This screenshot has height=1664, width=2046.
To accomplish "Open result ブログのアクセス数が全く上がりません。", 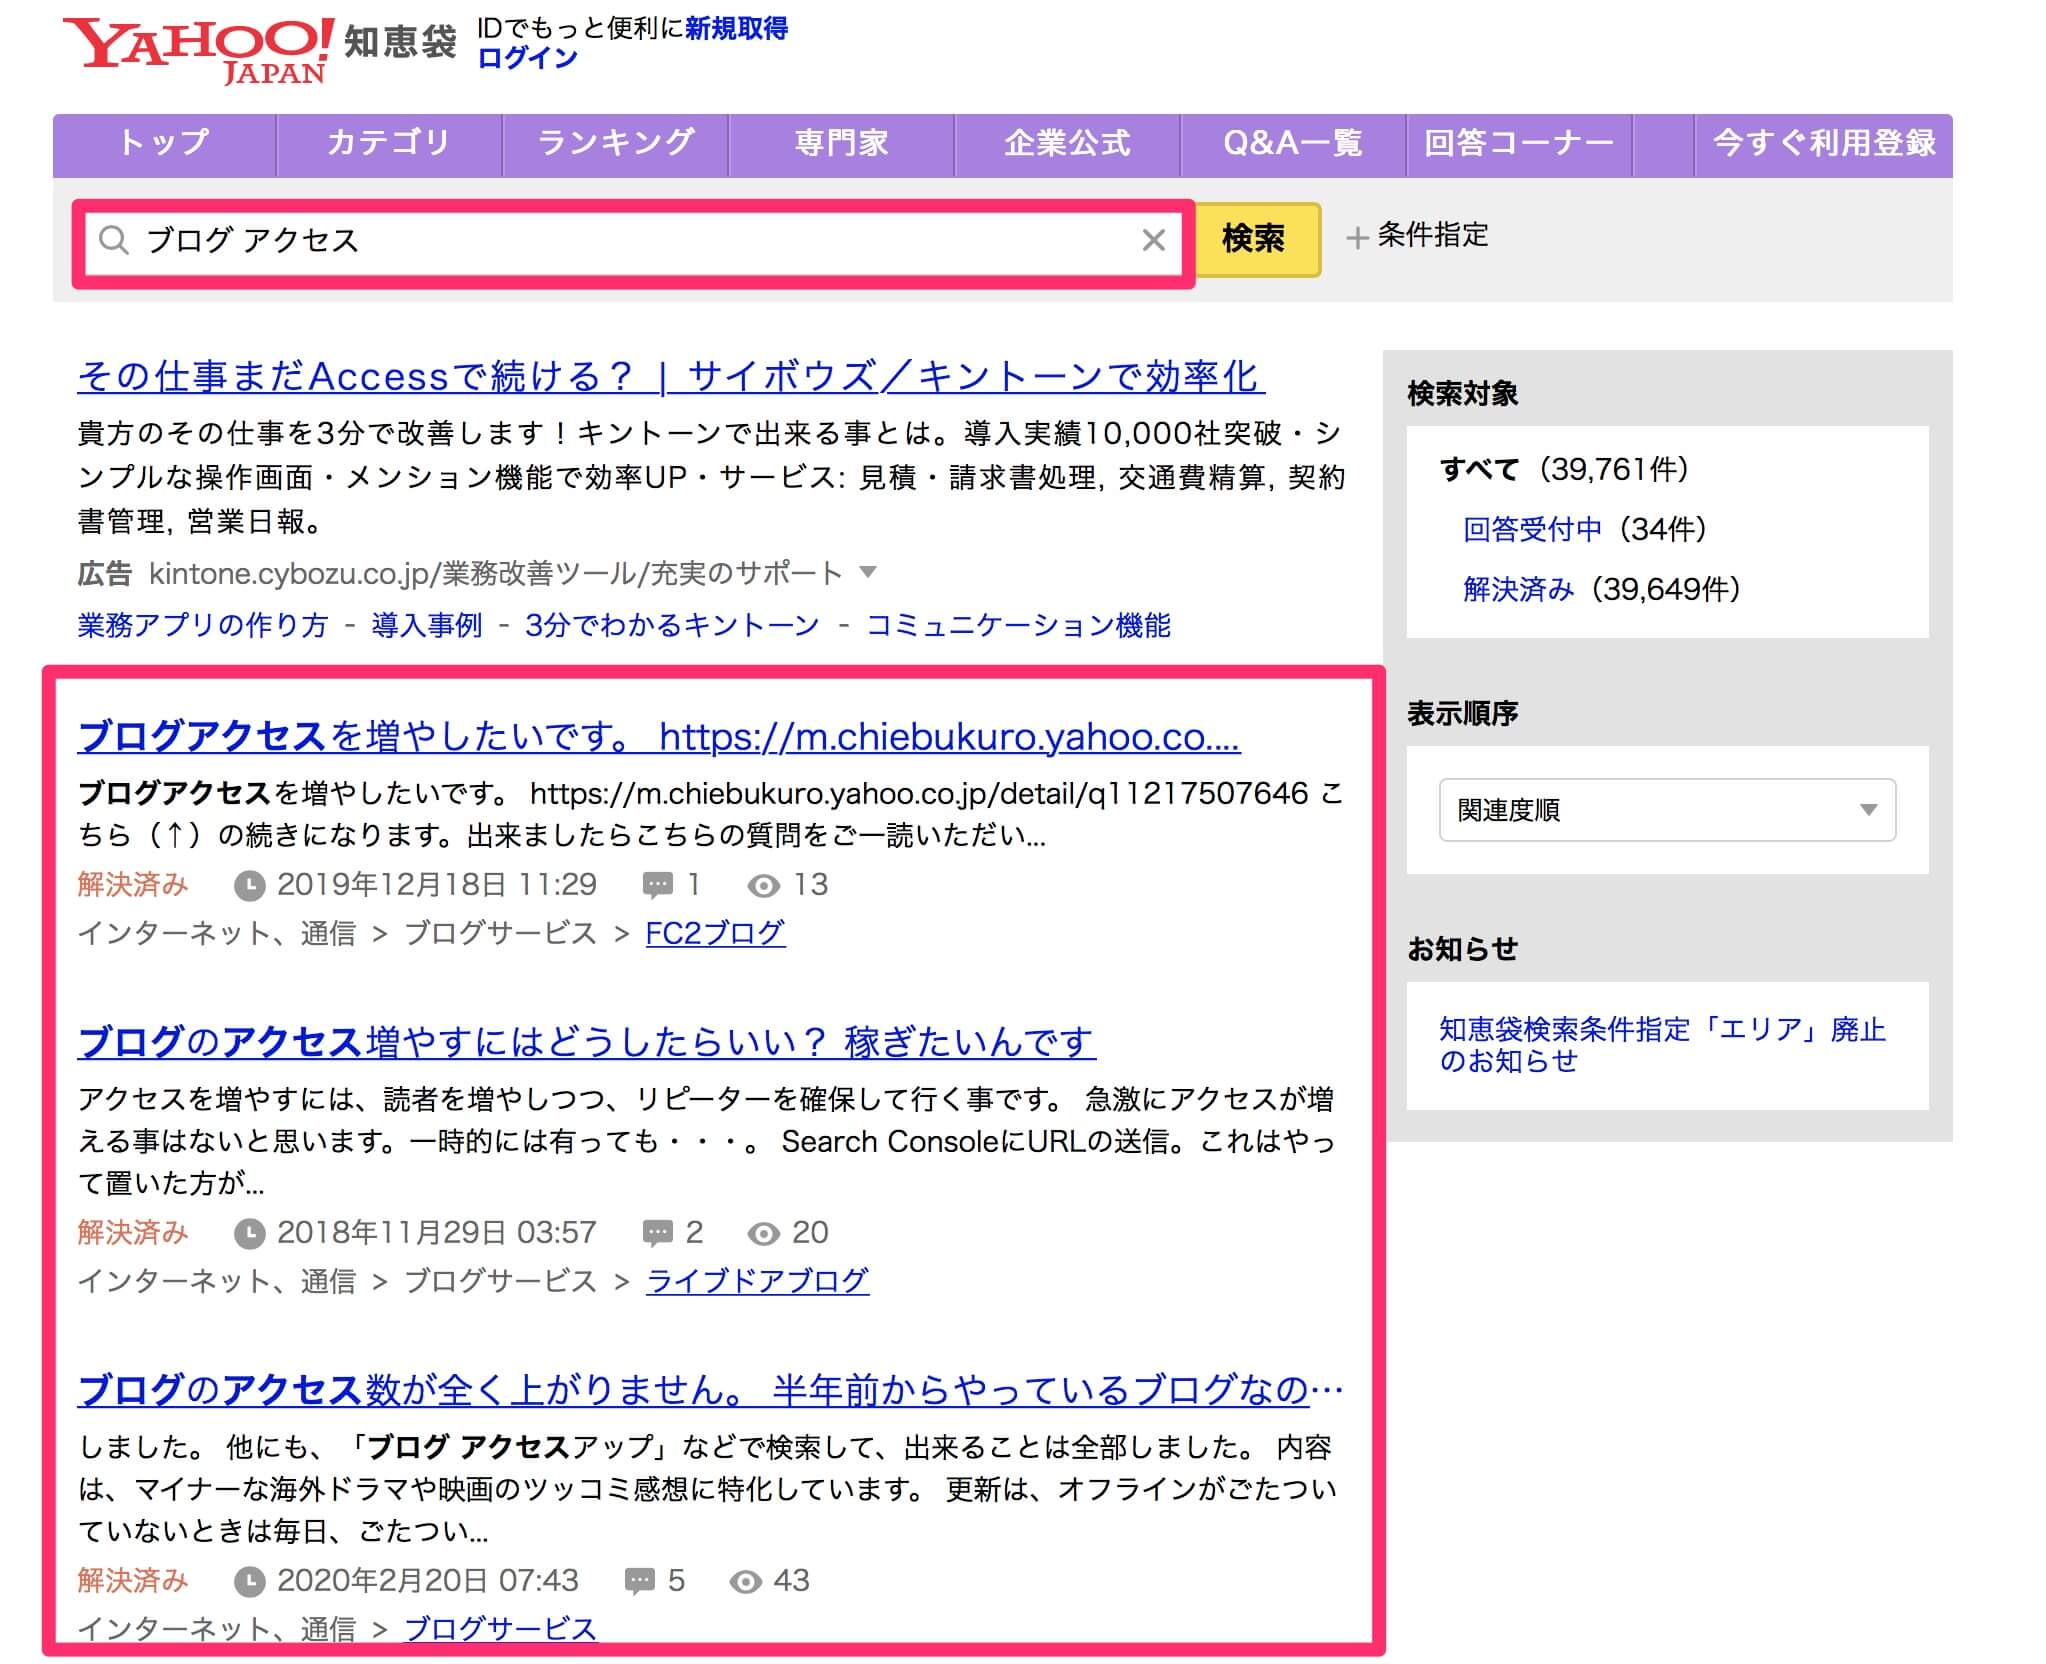I will [710, 1390].
